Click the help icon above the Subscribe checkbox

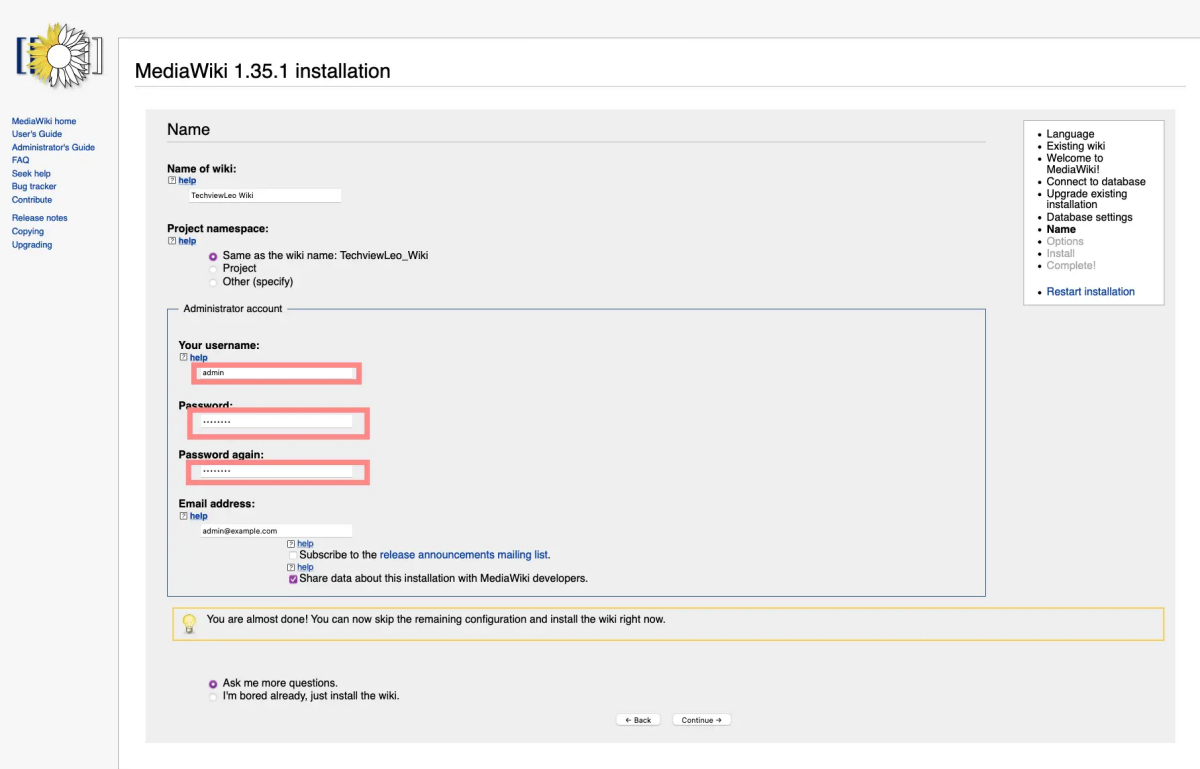[291, 544]
